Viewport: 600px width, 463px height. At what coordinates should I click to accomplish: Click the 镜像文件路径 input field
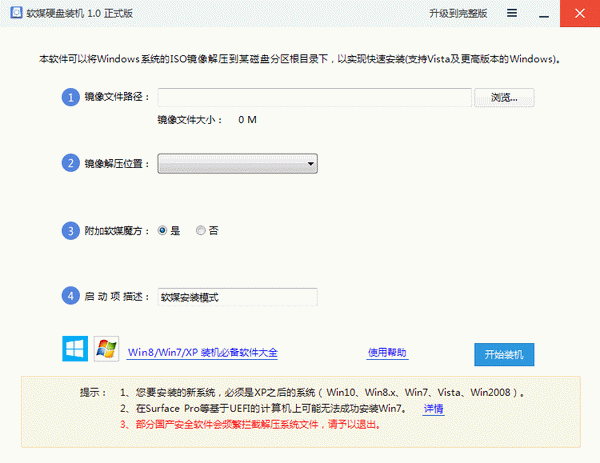[315, 98]
